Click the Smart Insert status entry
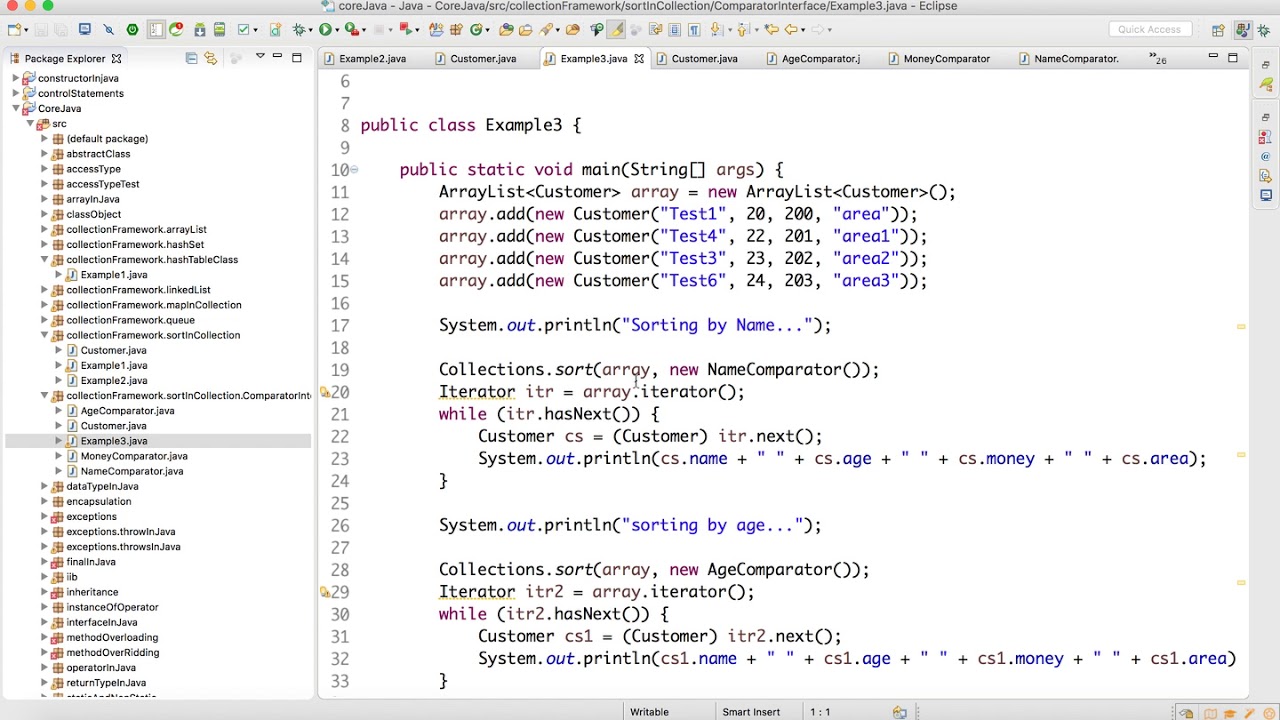 pyautogui.click(x=751, y=712)
